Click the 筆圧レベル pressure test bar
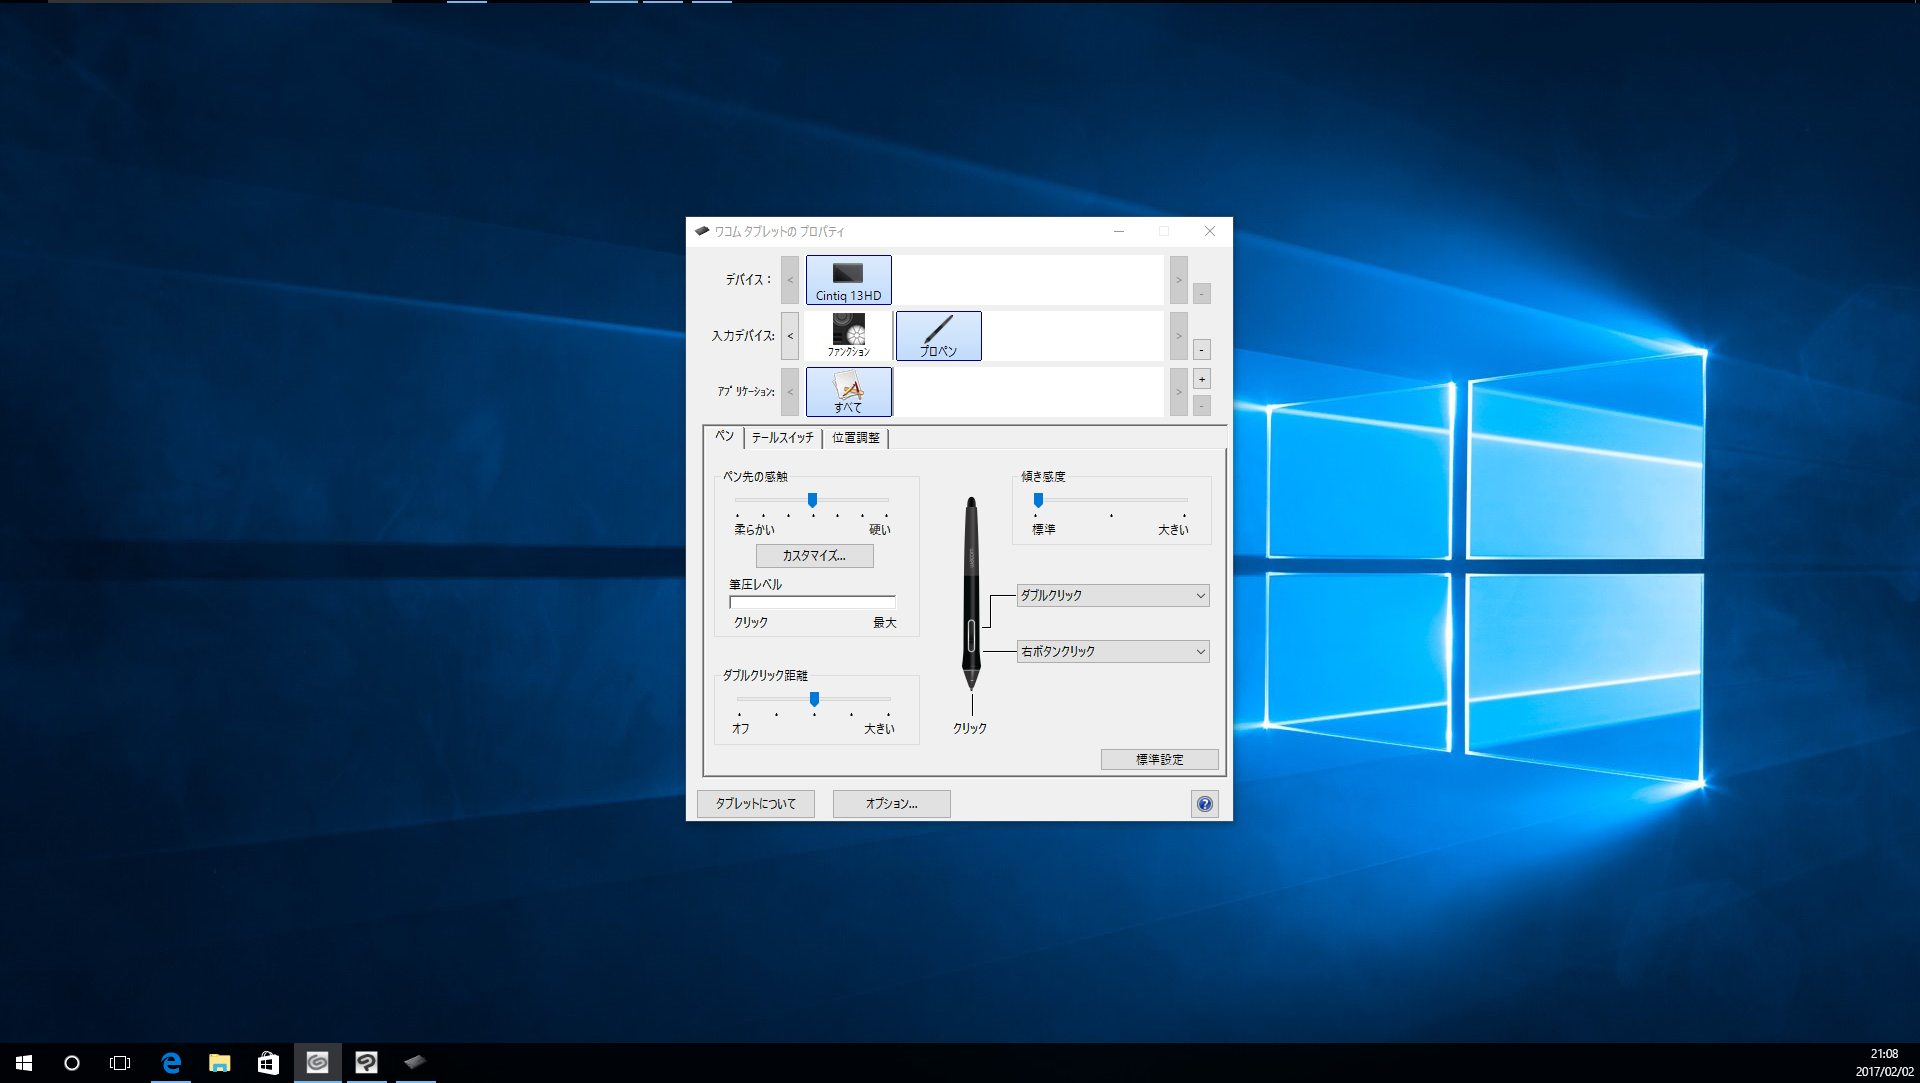Image resolution: width=1920 pixels, height=1083 pixels. click(x=812, y=603)
